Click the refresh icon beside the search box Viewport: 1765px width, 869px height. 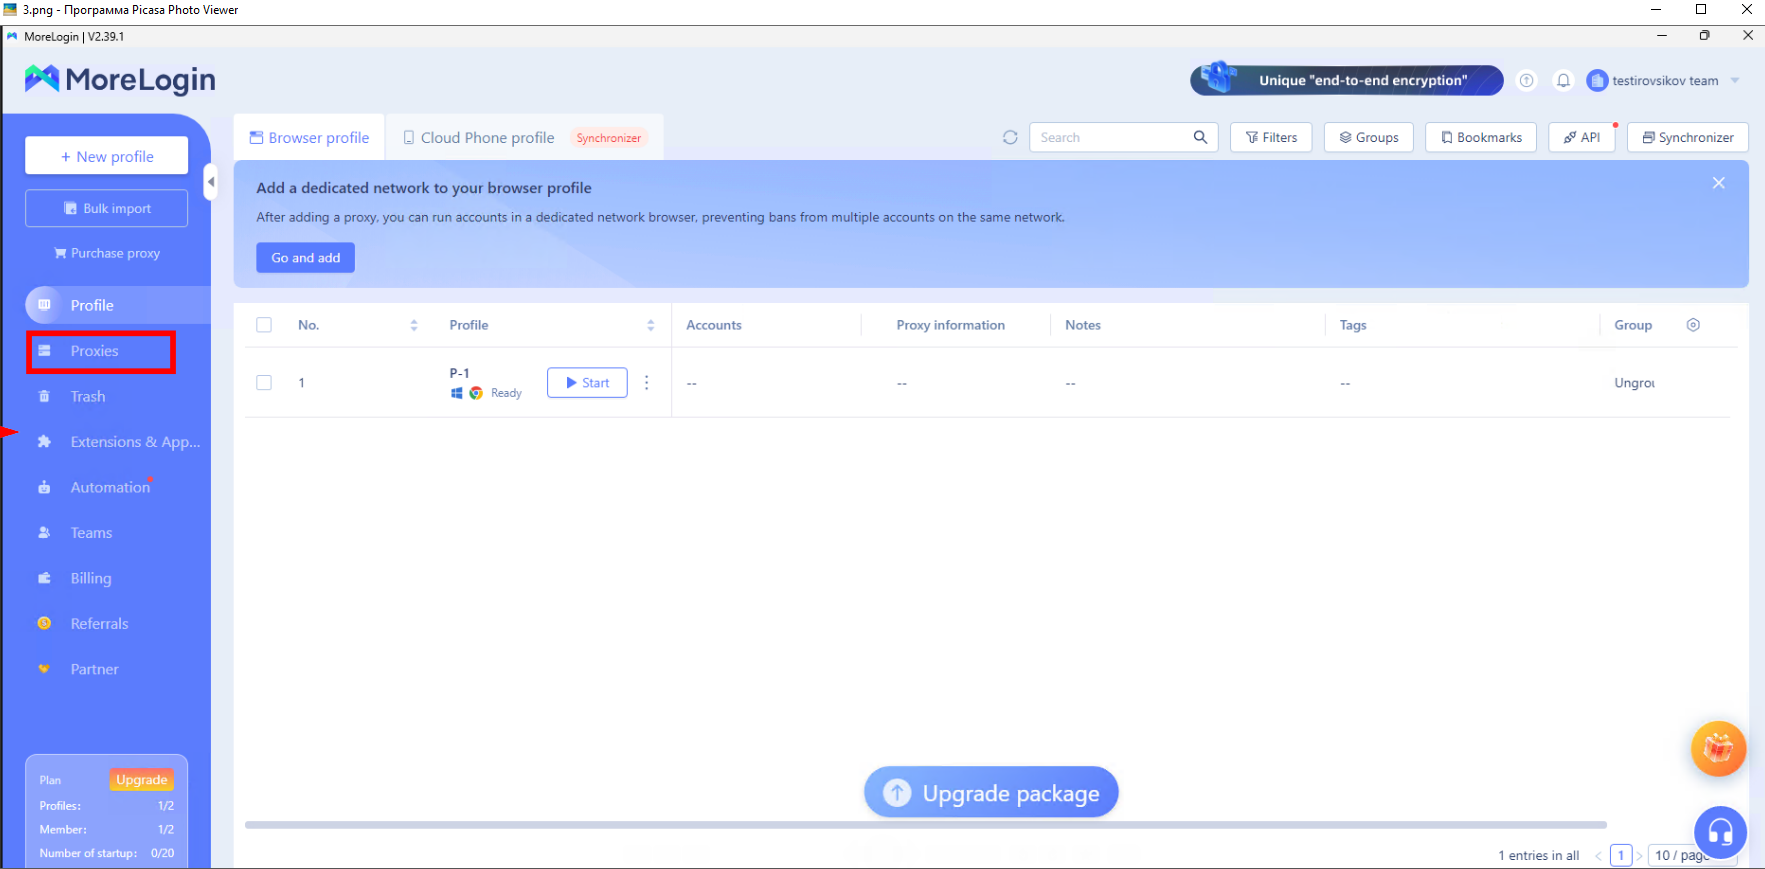1010,138
